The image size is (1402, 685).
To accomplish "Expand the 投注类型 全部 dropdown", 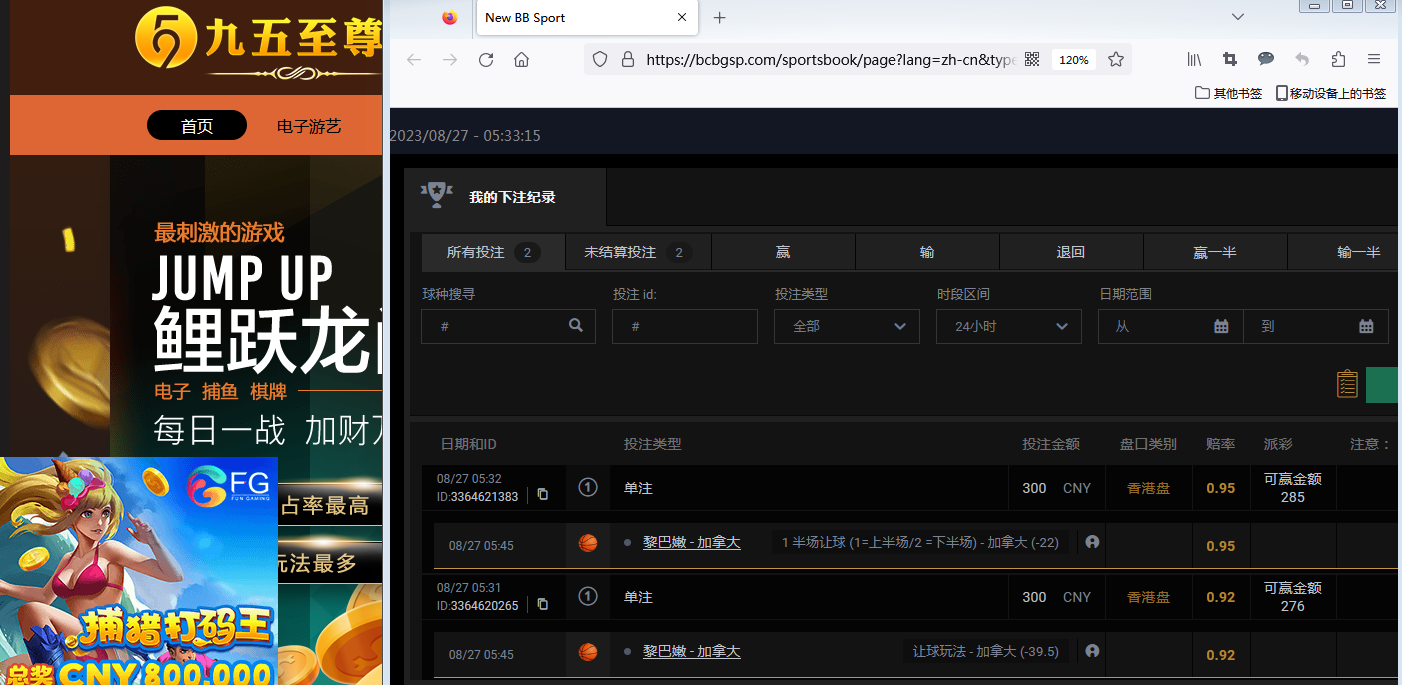I will [x=846, y=326].
